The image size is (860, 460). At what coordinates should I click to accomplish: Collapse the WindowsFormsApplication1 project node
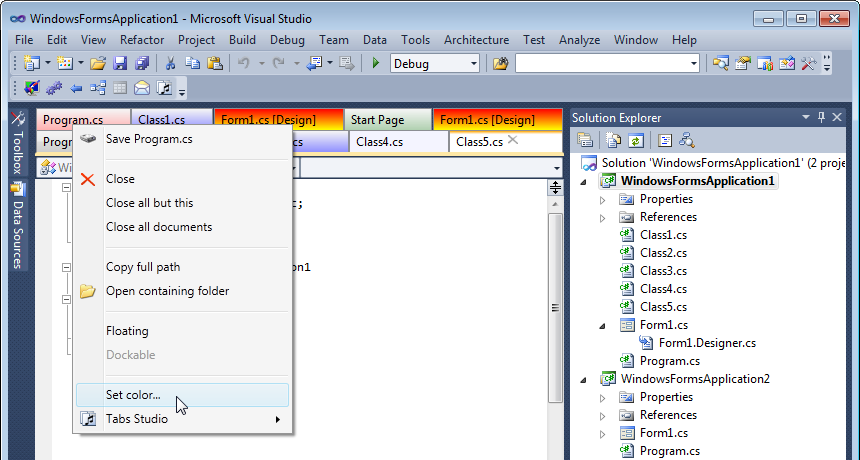click(x=584, y=181)
